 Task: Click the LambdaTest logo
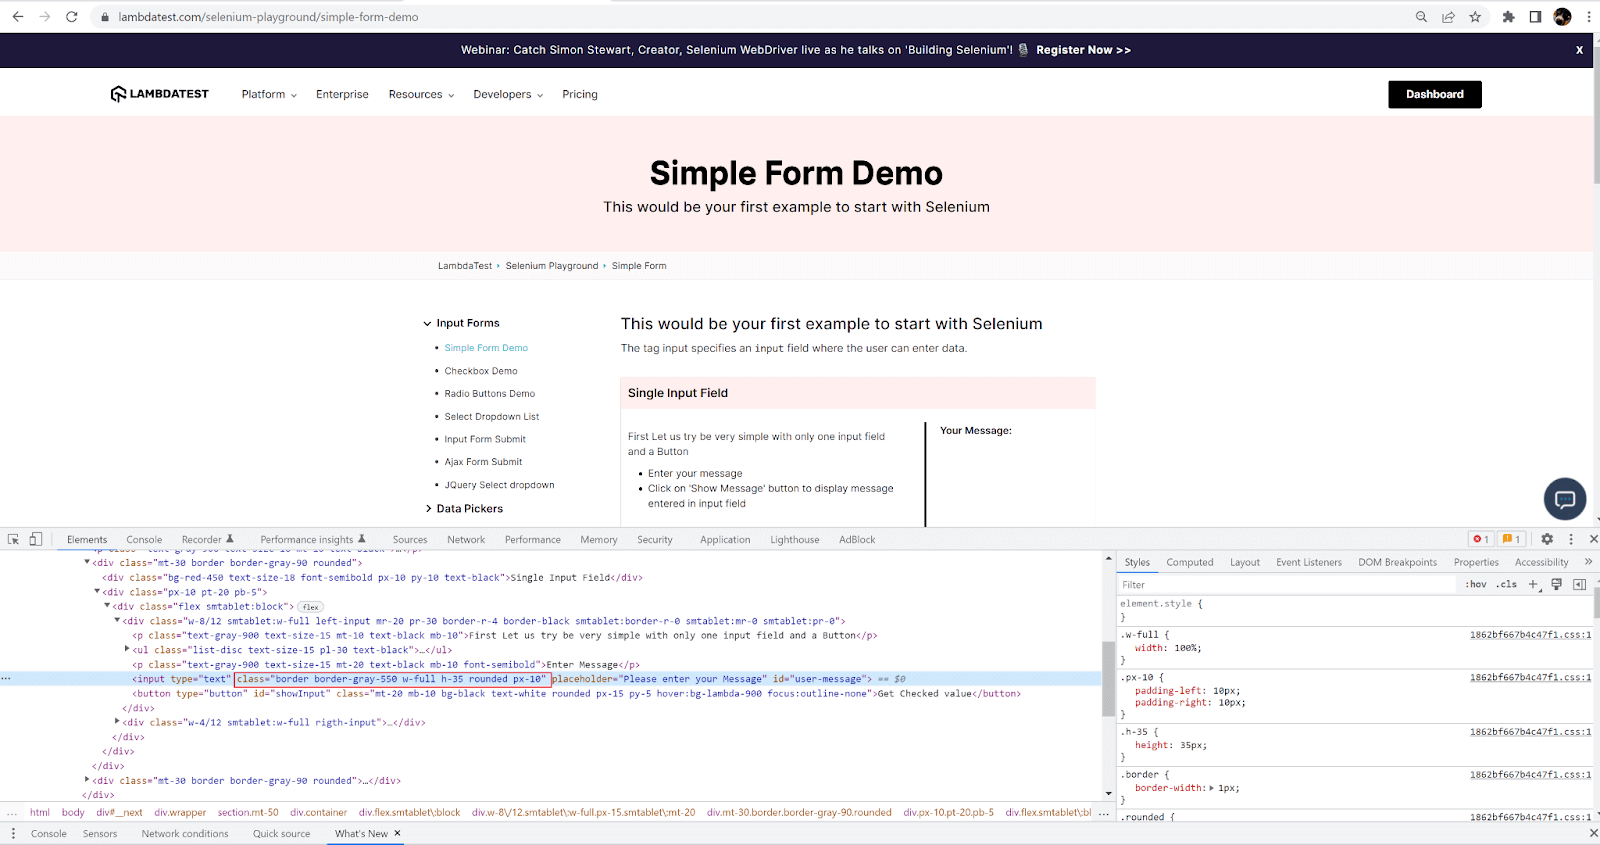(160, 94)
